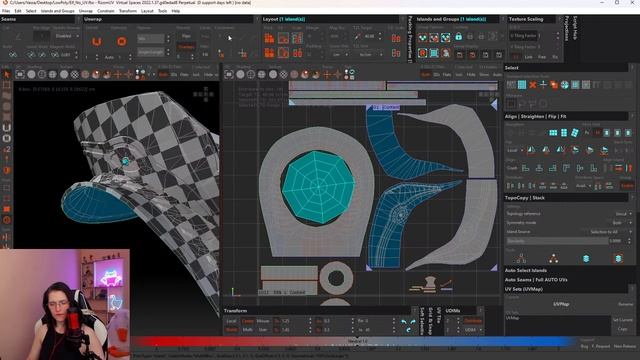Open the Local dropdown in Flip section
Image resolution: width=640 pixels, height=360 pixels.
click(x=515, y=150)
